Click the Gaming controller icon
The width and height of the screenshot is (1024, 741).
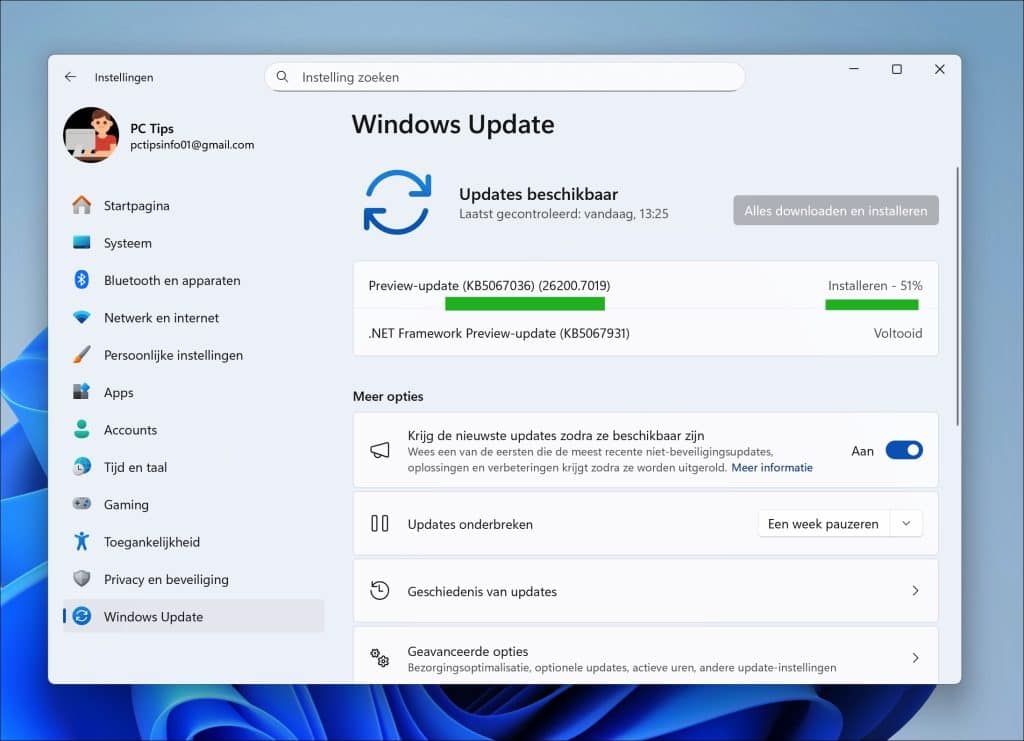[x=82, y=505]
